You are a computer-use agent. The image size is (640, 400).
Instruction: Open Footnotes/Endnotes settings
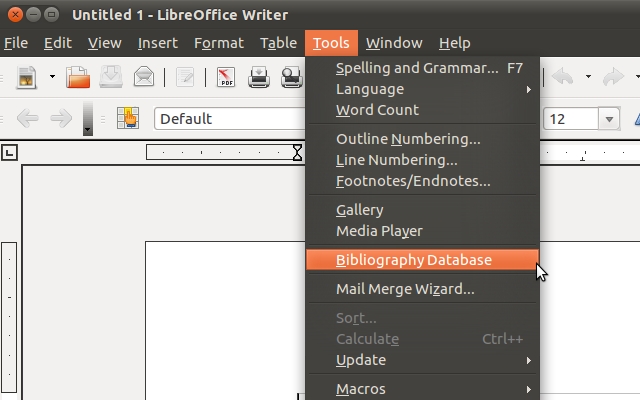pyautogui.click(x=422, y=181)
